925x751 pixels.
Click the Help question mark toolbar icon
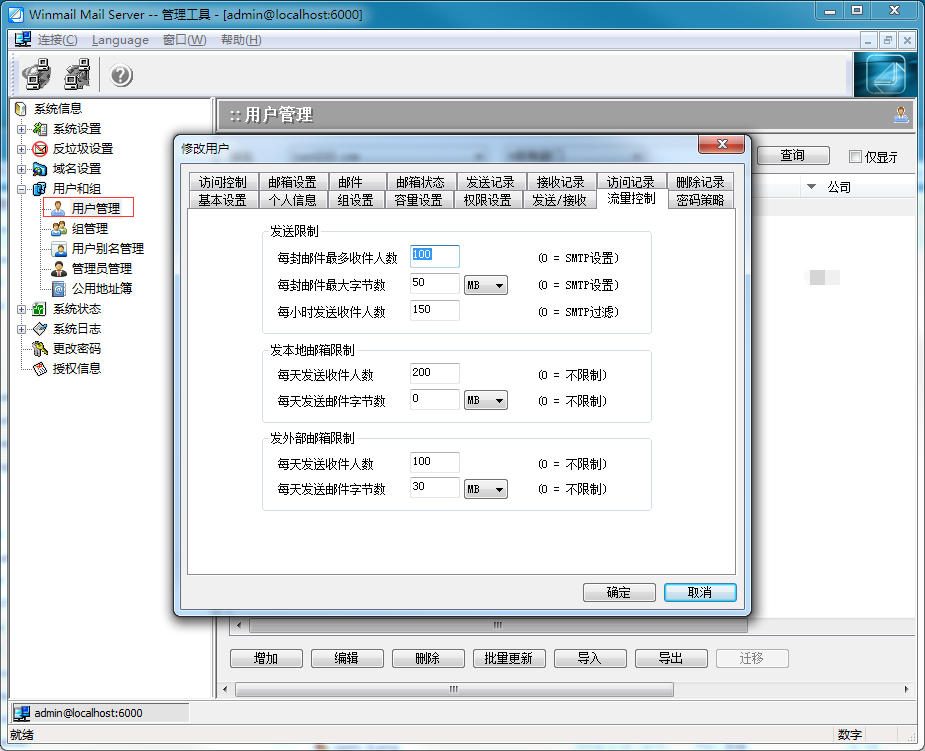coord(120,75)
